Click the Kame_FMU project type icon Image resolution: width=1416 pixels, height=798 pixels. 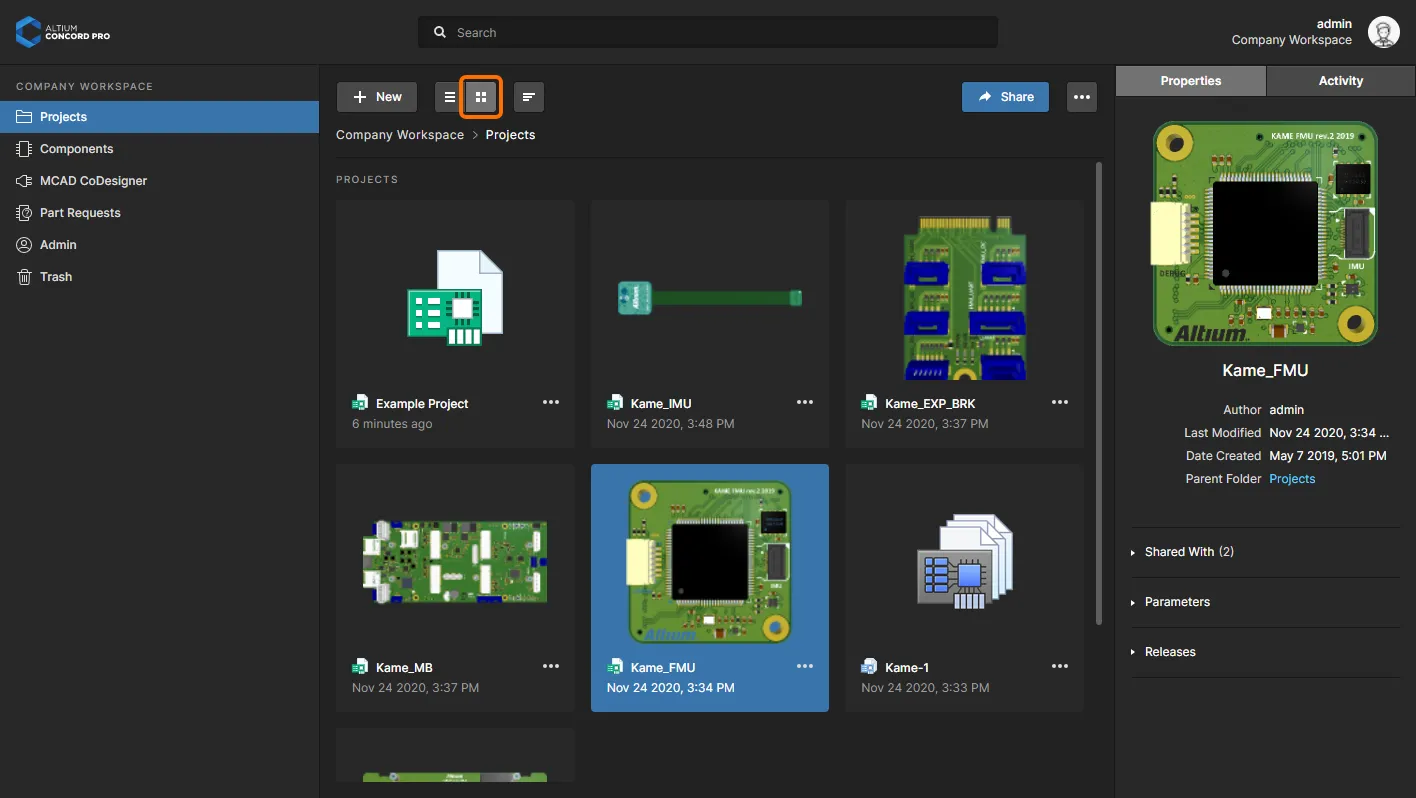(x=615, y=667)
